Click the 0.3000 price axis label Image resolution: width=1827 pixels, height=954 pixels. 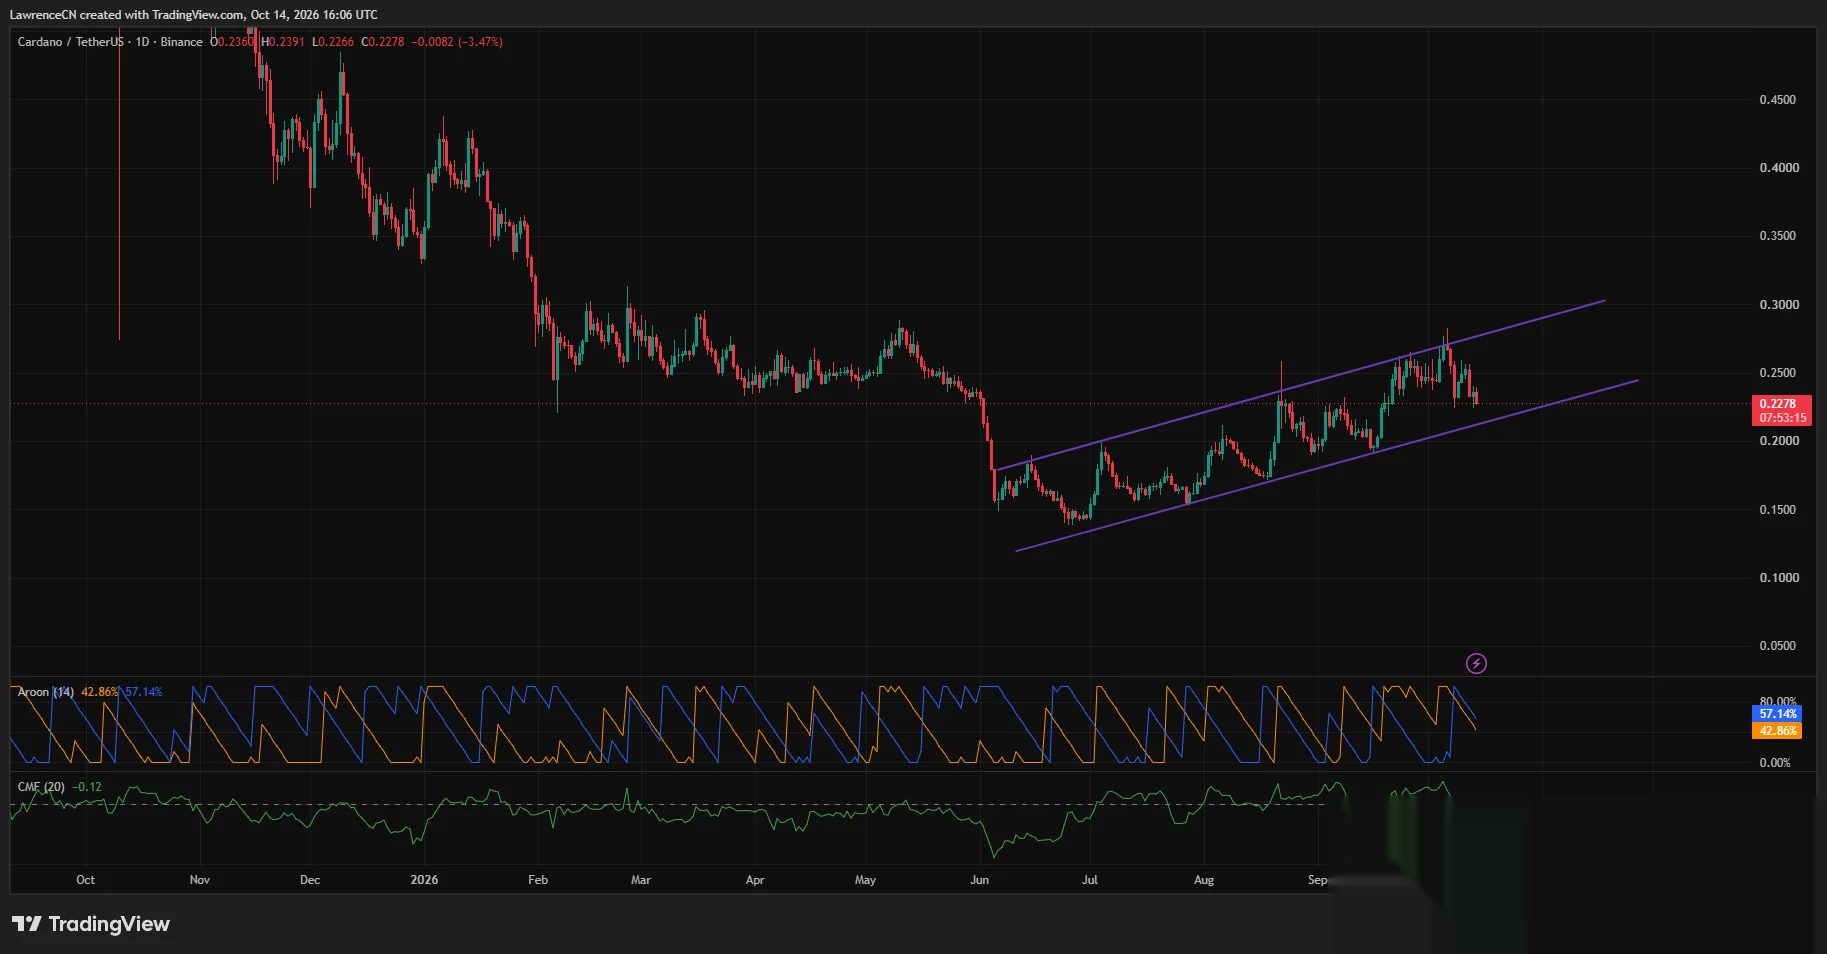point(1778,305)
